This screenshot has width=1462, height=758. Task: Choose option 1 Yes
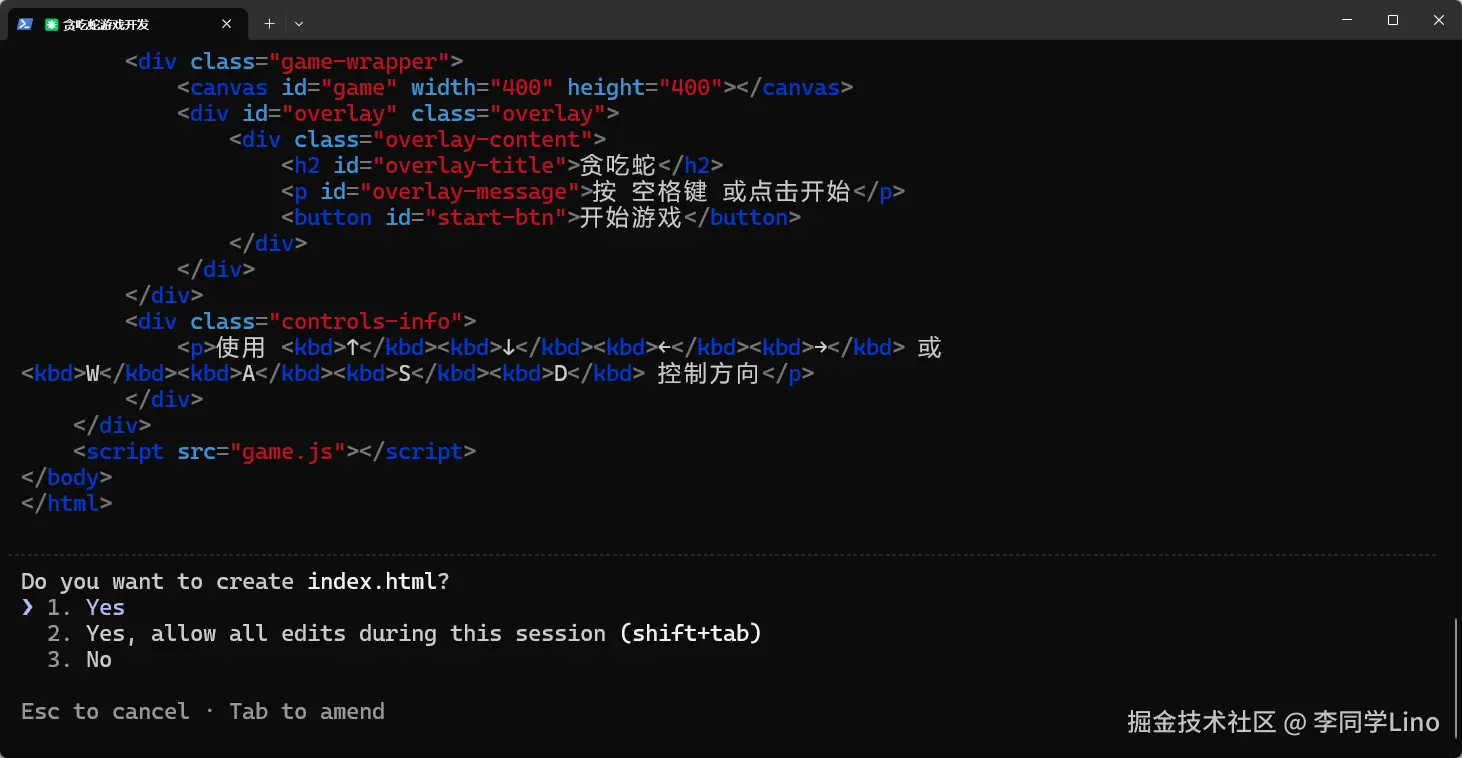(x=105, y=607)
